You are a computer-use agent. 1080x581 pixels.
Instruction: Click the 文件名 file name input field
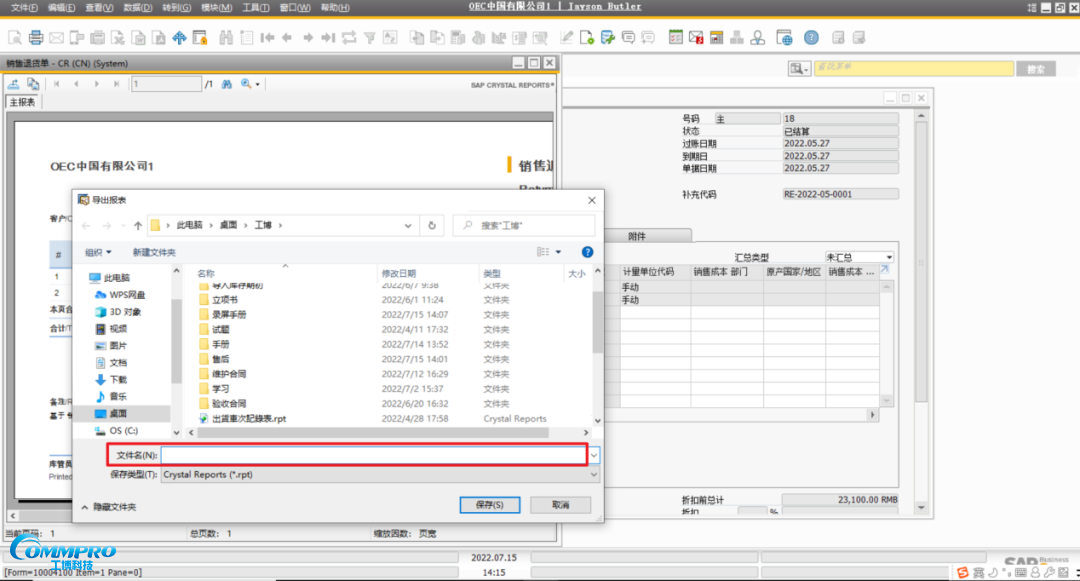(x=374, y=455)
